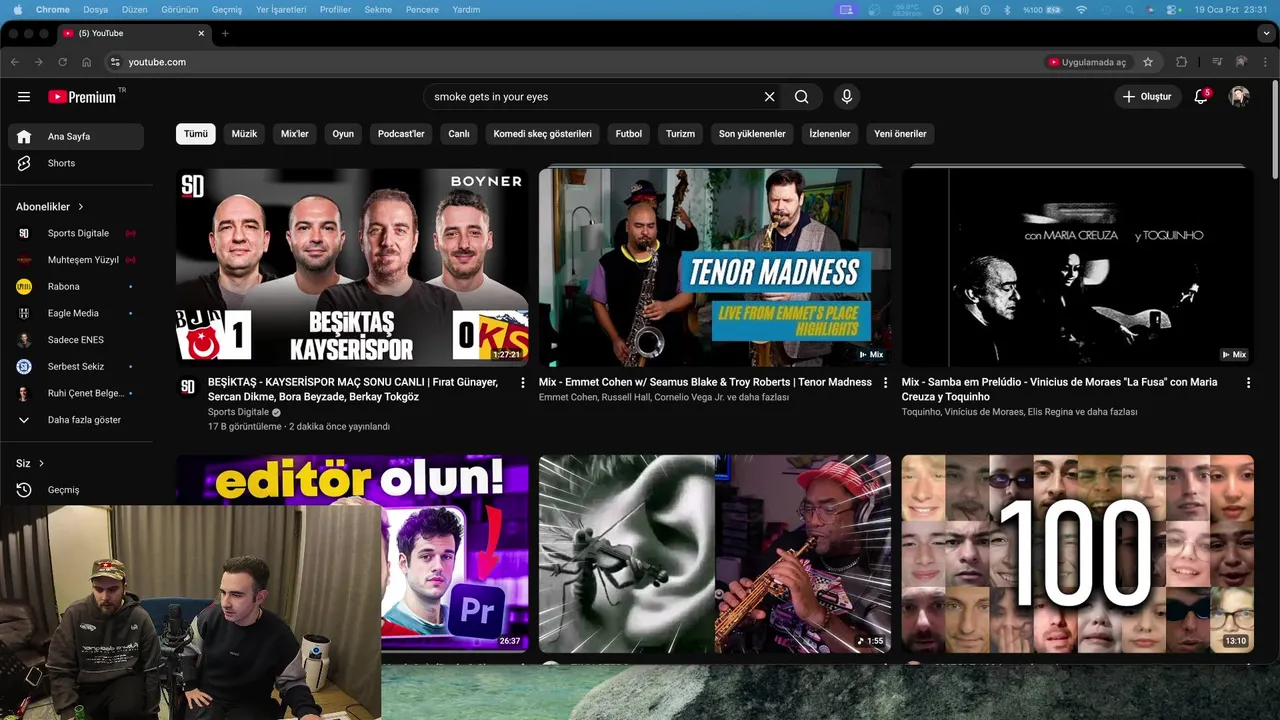Open Serbest Sekiz subscription channel
Image resolution: width=1280 pixels, height=720 pixels.
click(76, 367)
